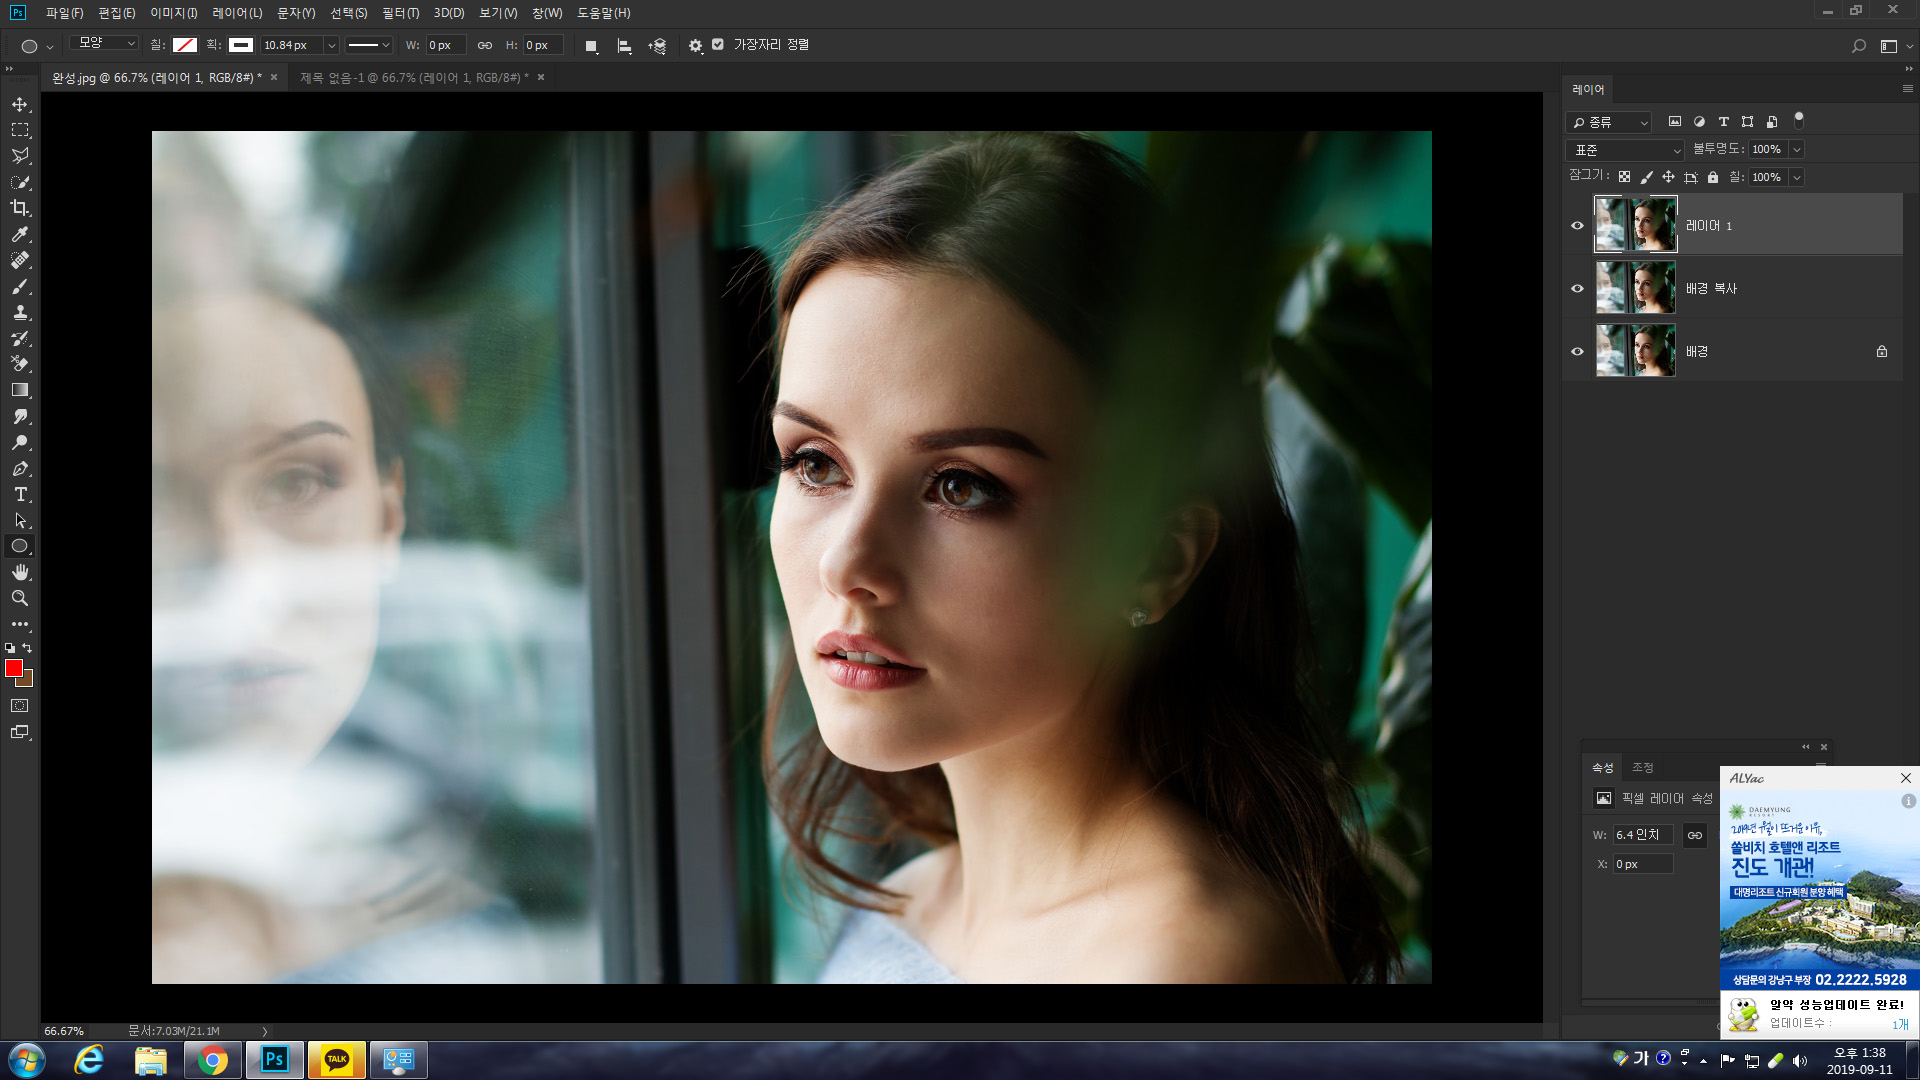Click the red foreground color swatch
The image size is (1920, 1080).
pos(13,668)
